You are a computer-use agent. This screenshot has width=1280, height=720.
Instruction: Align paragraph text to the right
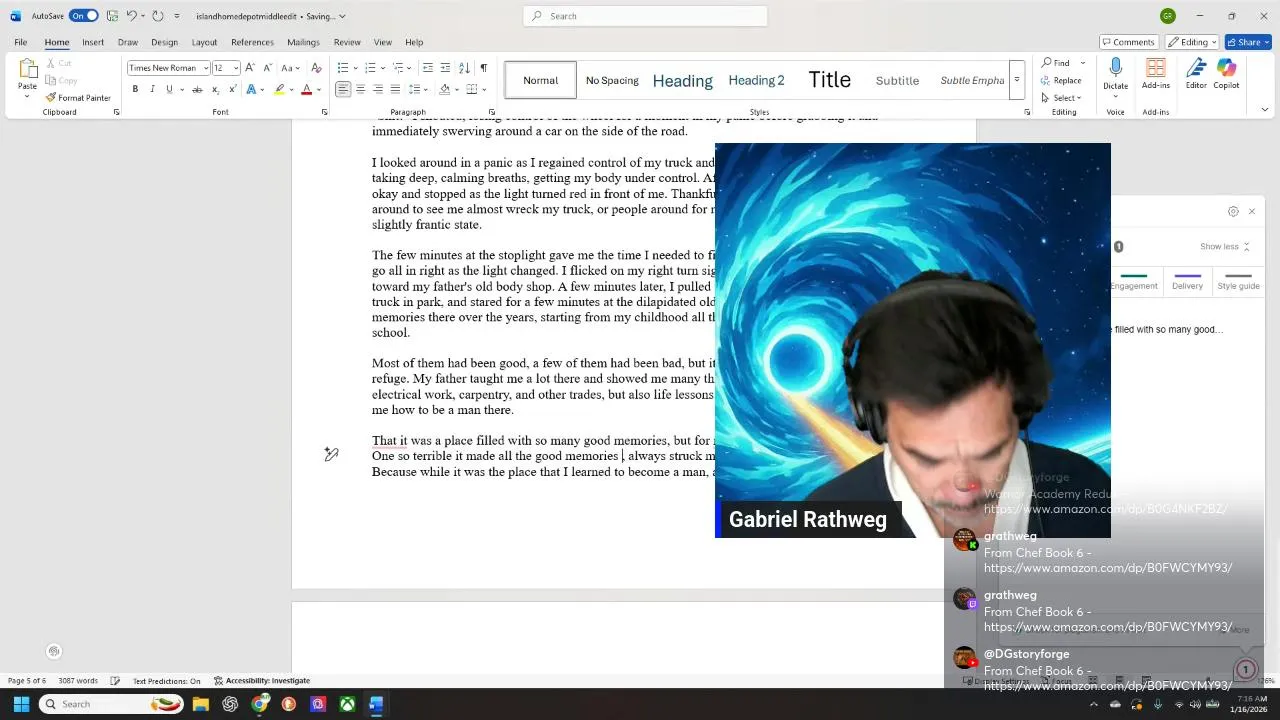[377, 89]
